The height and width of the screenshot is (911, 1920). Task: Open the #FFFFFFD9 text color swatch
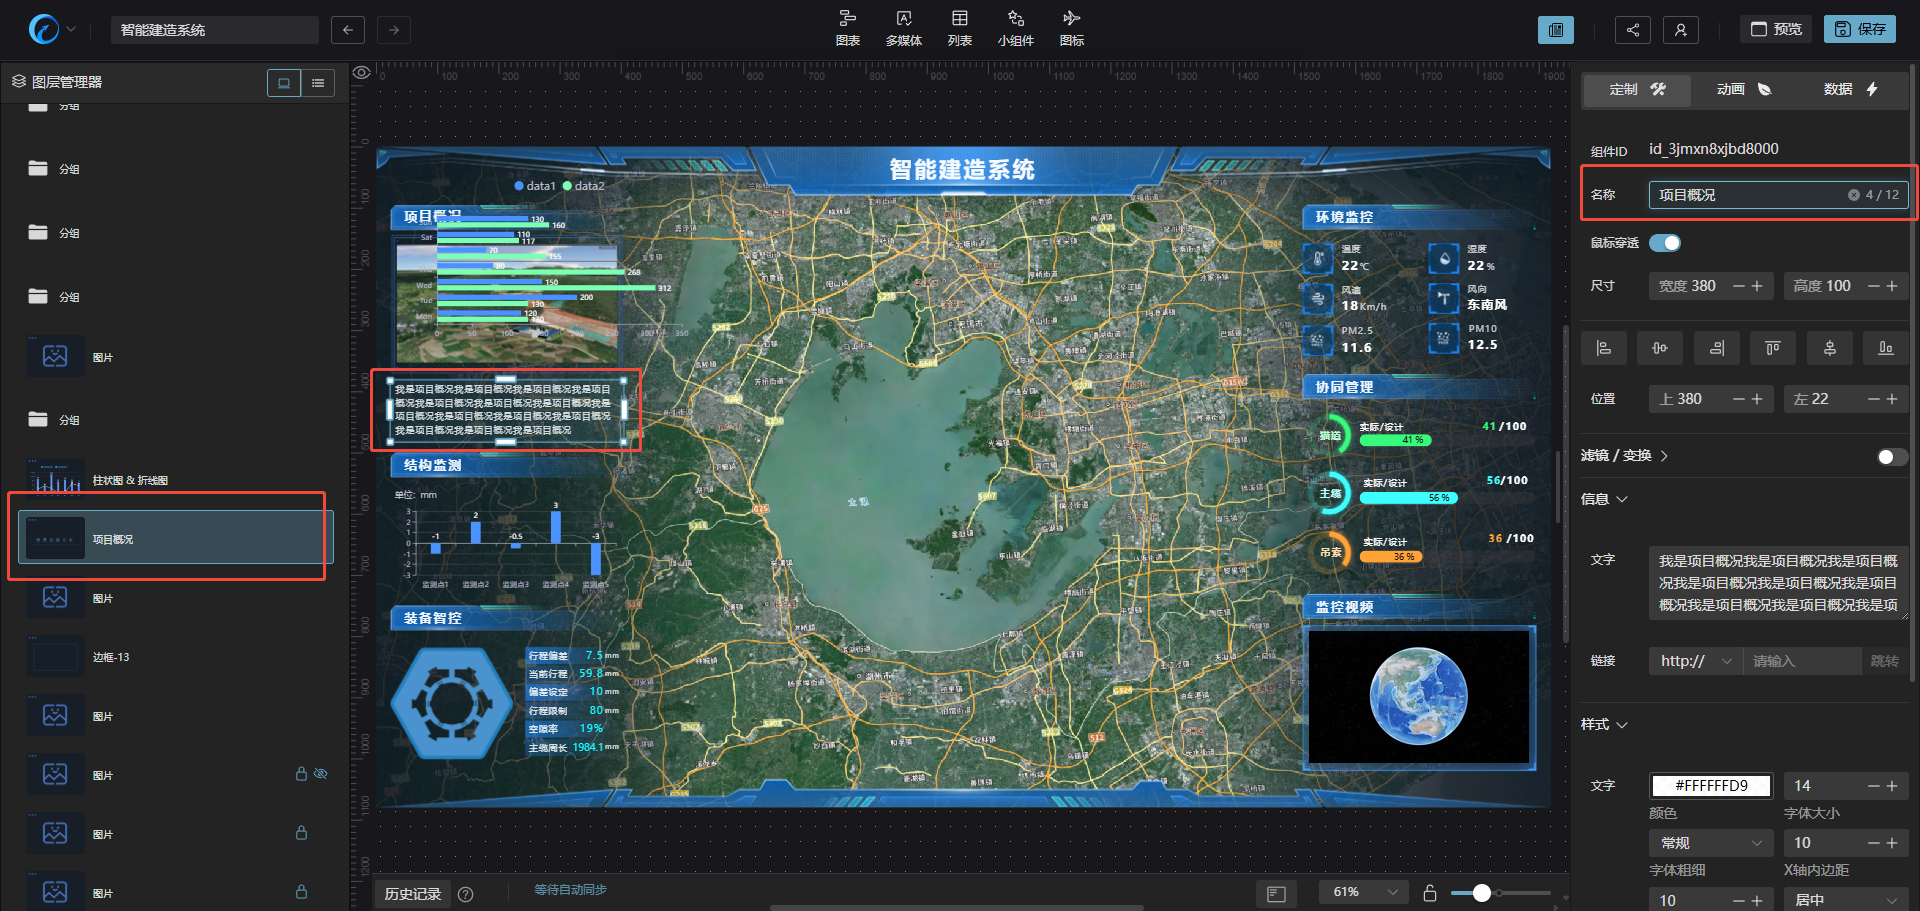pyautogui.click(x=1711, y=786)
